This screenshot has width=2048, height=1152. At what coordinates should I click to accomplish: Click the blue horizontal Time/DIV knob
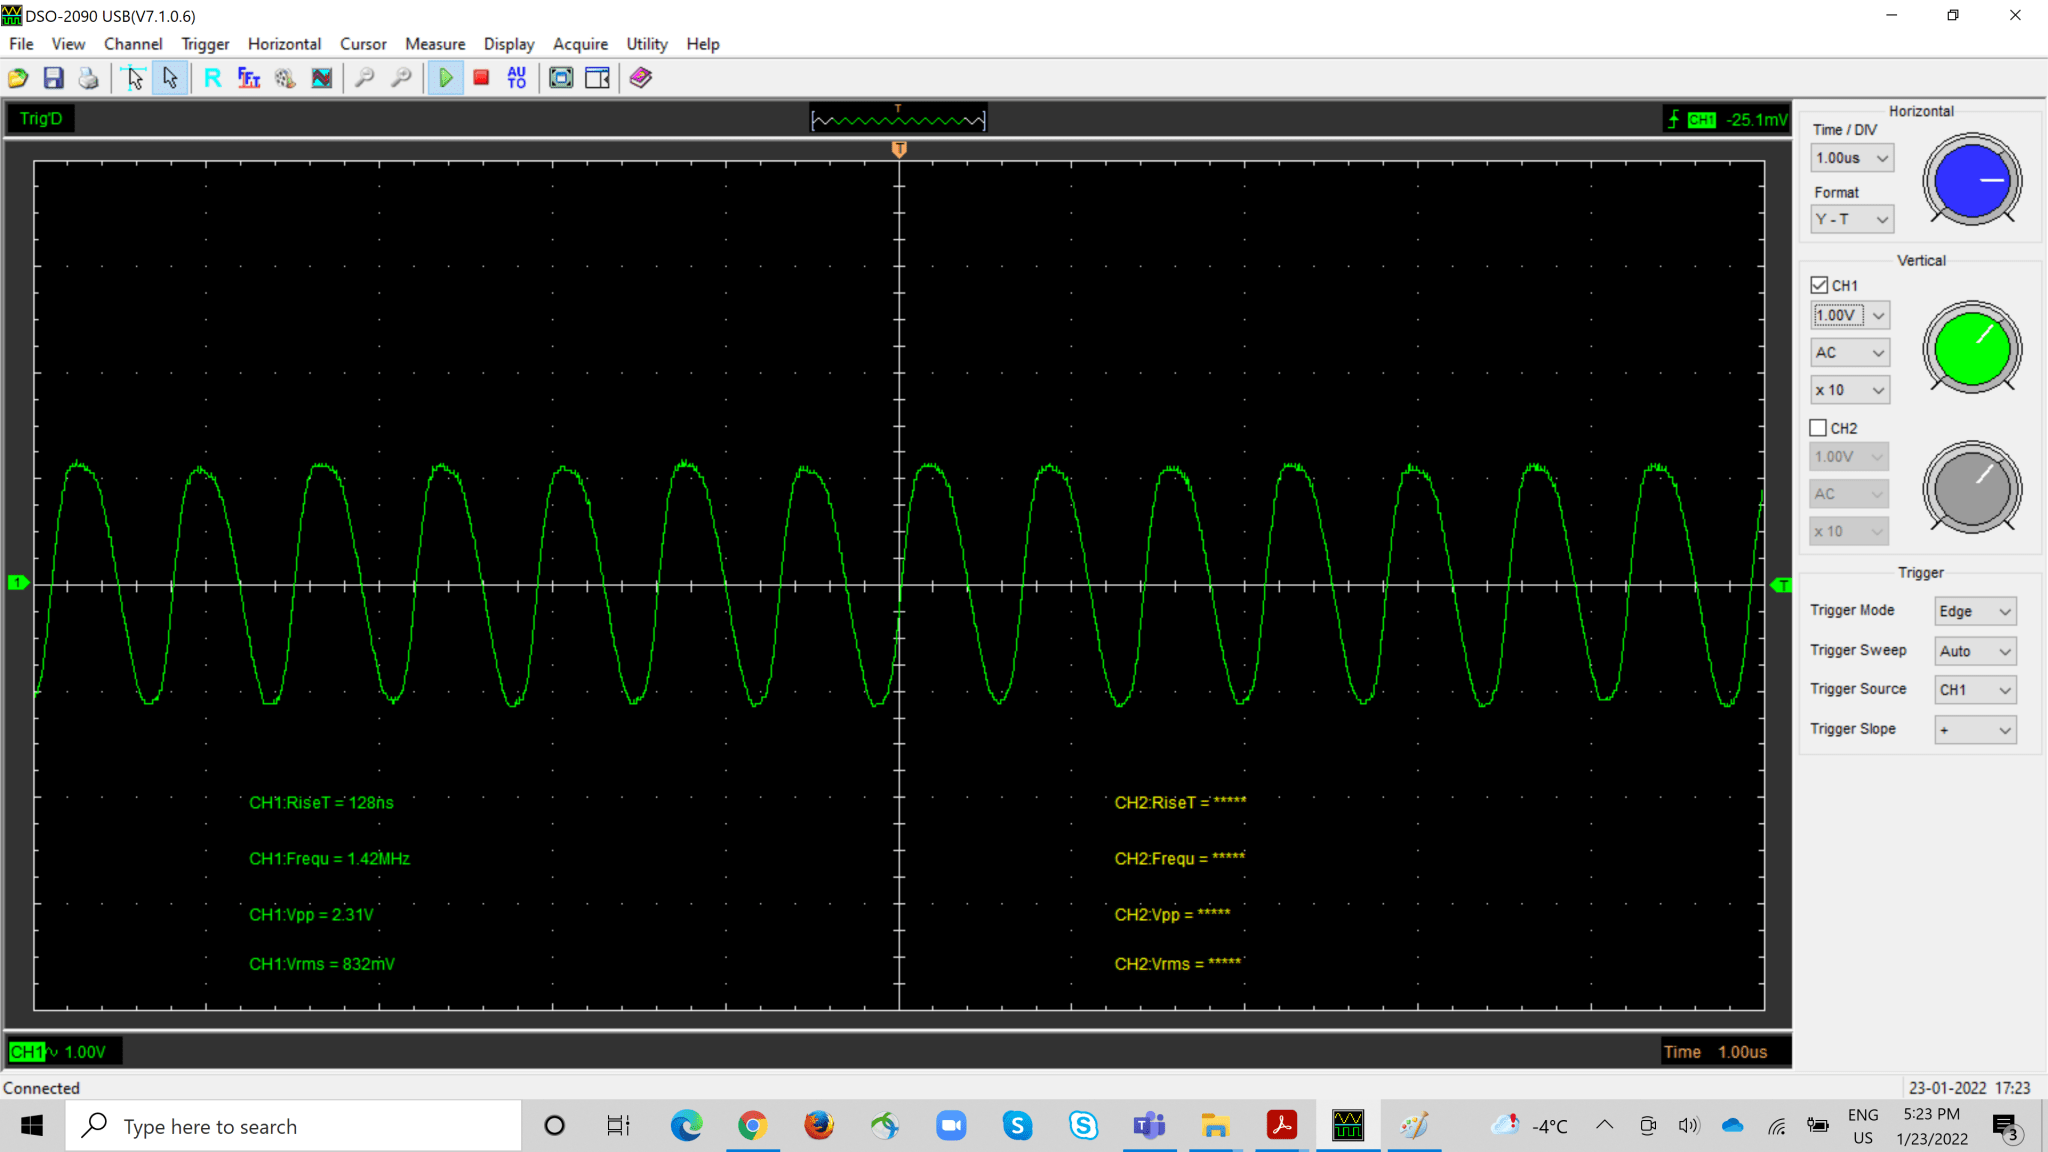1972,180
